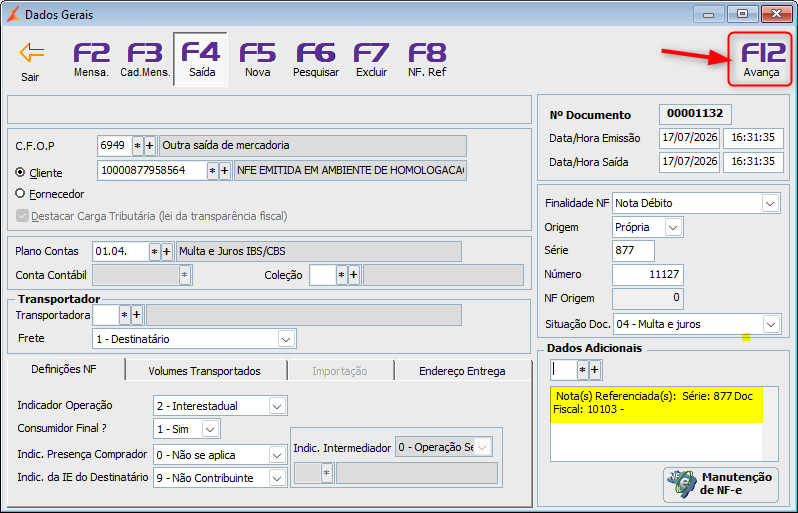
Task: Select the Cliente radio button
Action: (20, 173)
